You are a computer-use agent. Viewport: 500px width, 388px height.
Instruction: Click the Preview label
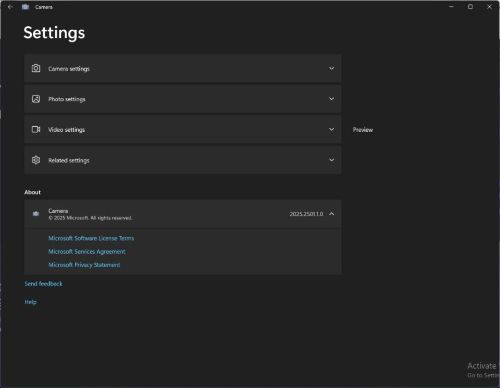[x=363, y=130]
